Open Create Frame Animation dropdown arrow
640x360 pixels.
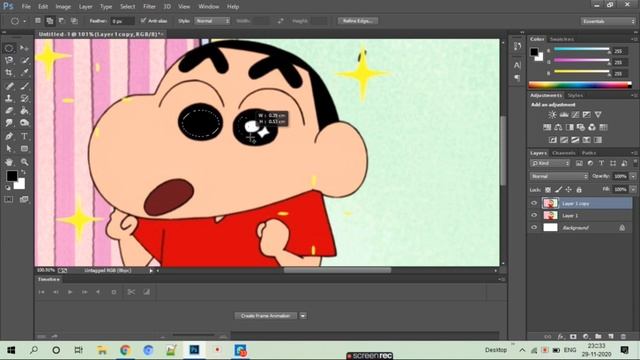coord(303,316)
